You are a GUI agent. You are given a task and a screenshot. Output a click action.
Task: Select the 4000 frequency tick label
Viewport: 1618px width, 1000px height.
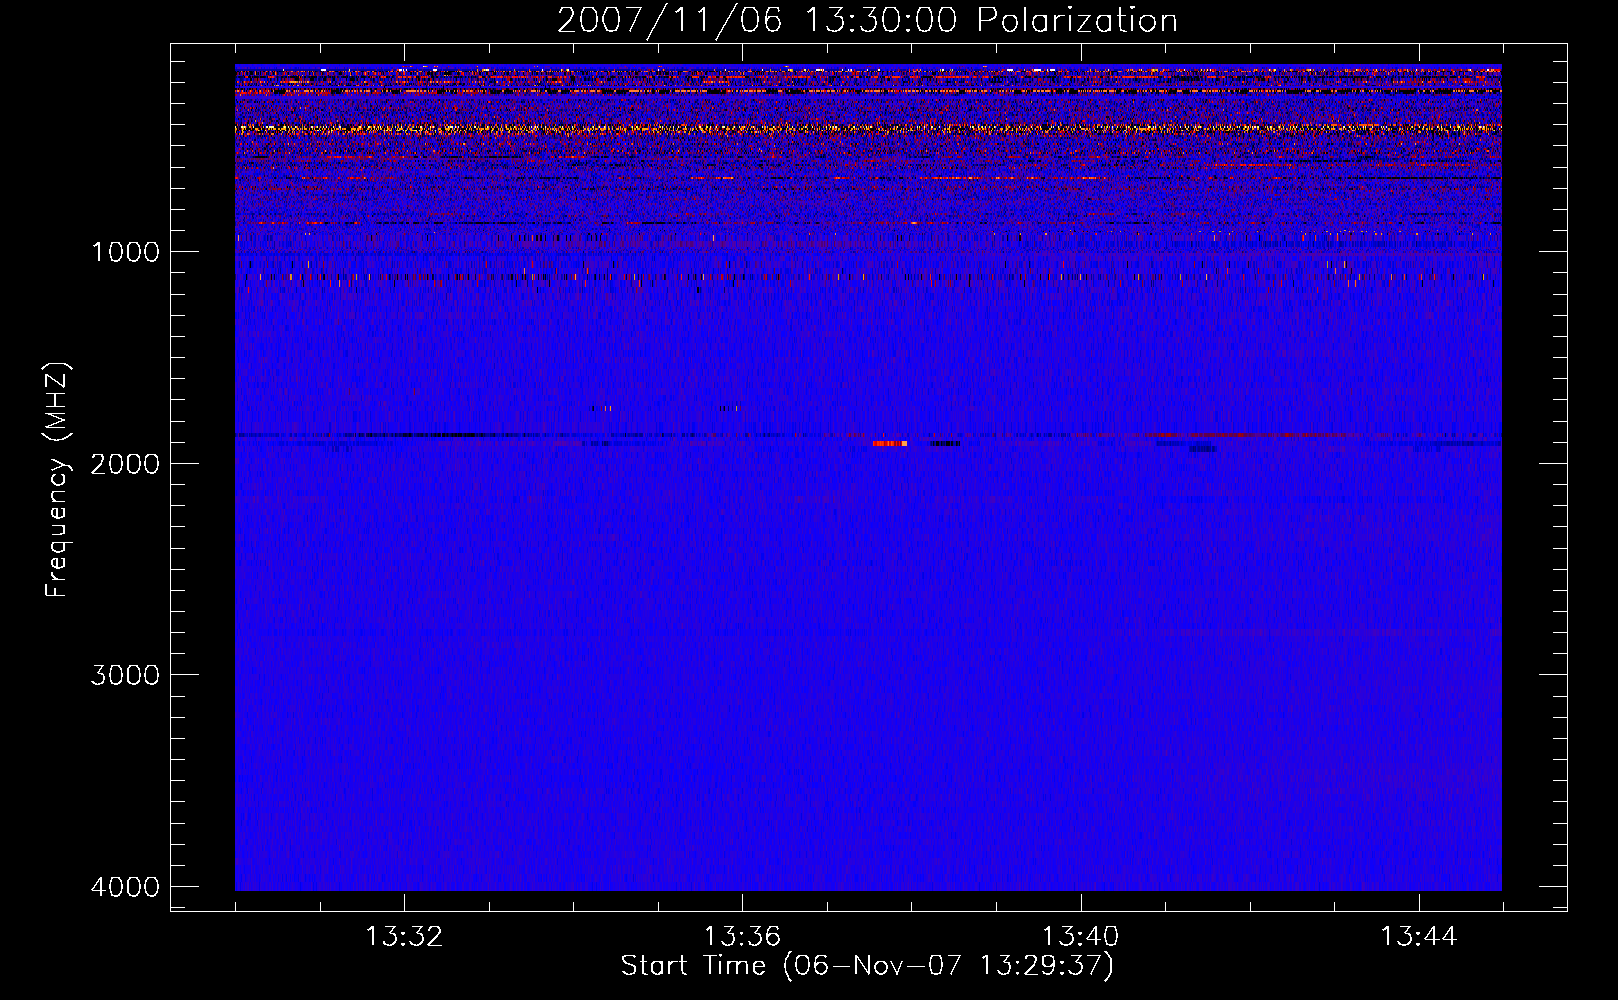point(125,887)
